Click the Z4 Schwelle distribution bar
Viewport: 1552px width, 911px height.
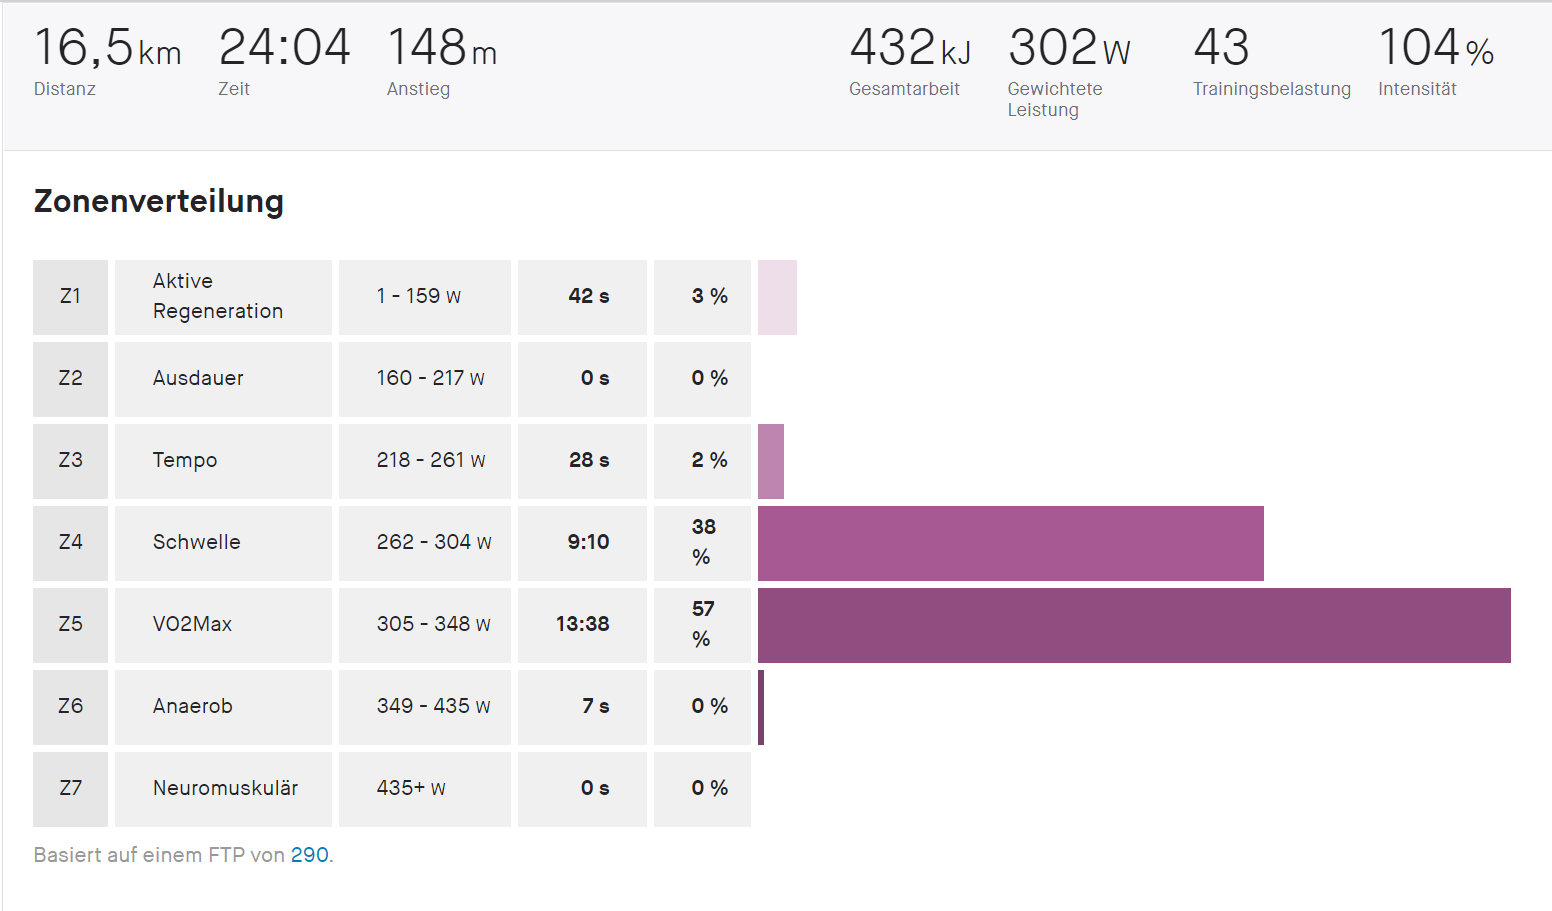1010,544
